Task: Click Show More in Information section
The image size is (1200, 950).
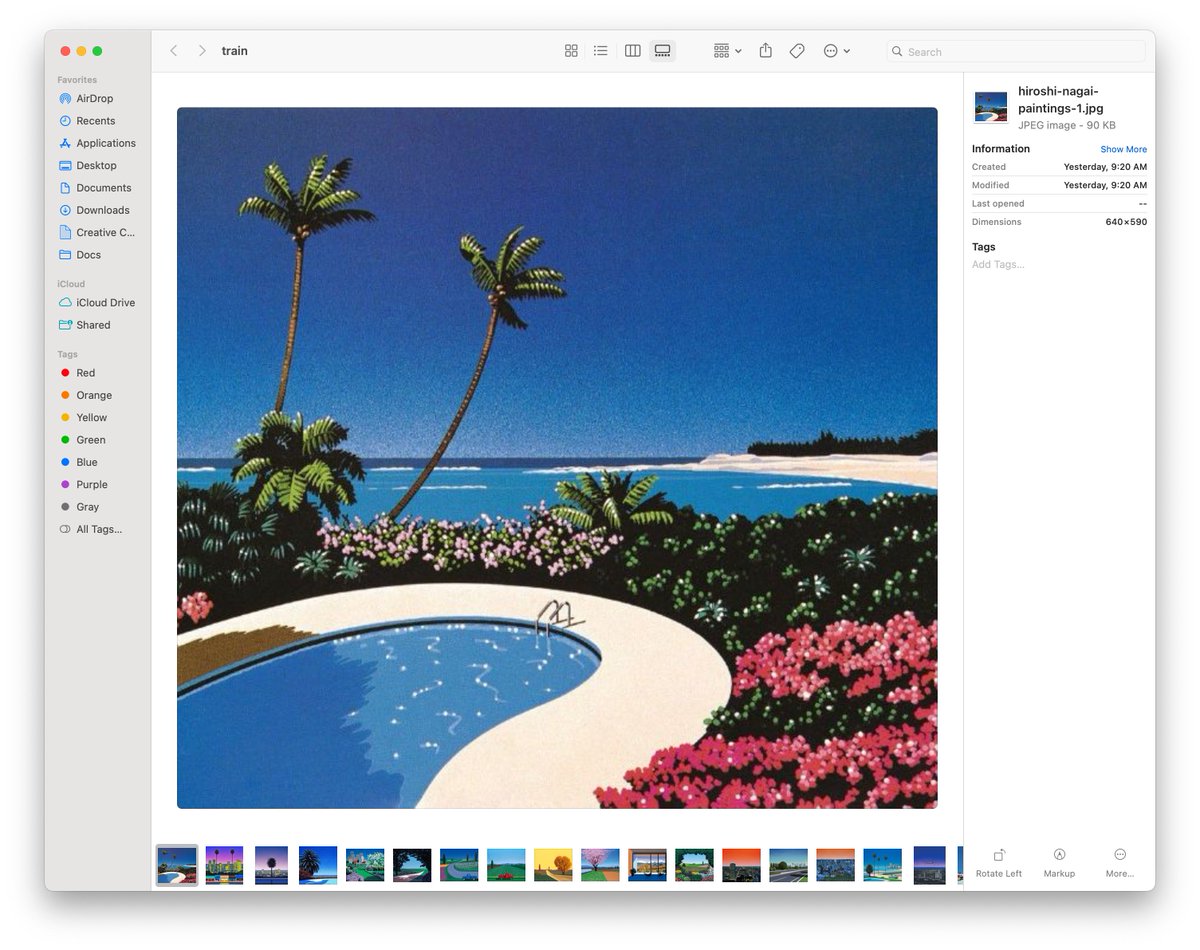Action: pos(1123,149)
